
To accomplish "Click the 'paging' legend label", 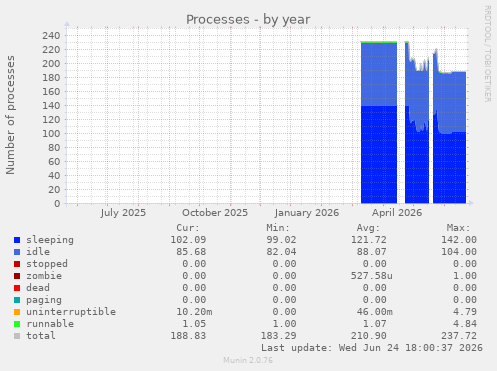I will 44,300.
